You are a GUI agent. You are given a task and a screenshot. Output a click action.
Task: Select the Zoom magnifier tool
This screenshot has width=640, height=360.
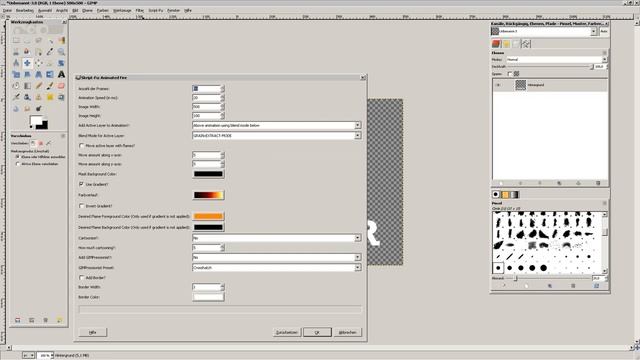(61, 52)
